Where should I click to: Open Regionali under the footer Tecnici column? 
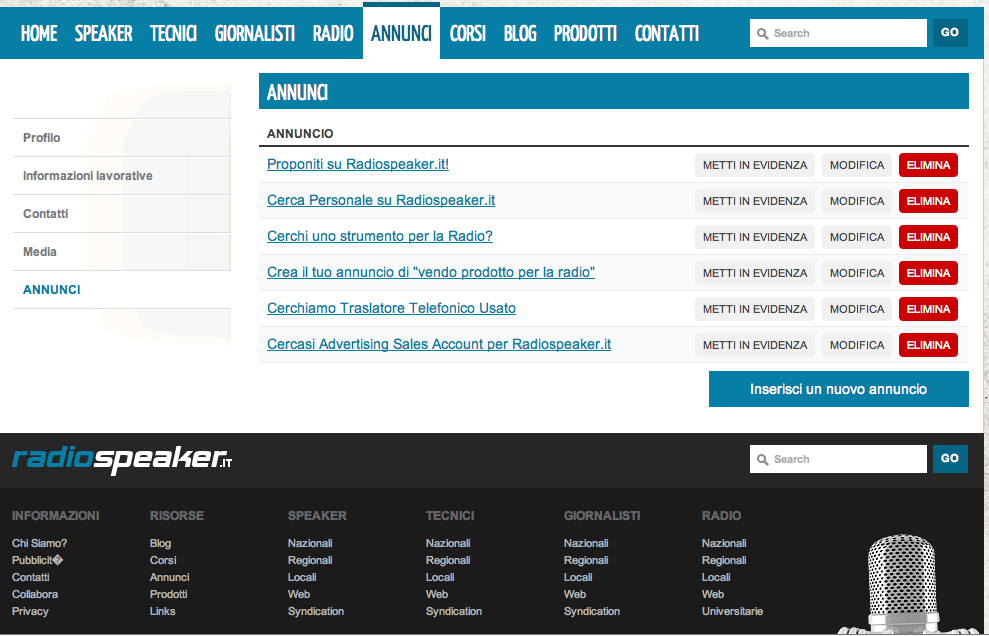pyautogui.click(x=448, y=560)
